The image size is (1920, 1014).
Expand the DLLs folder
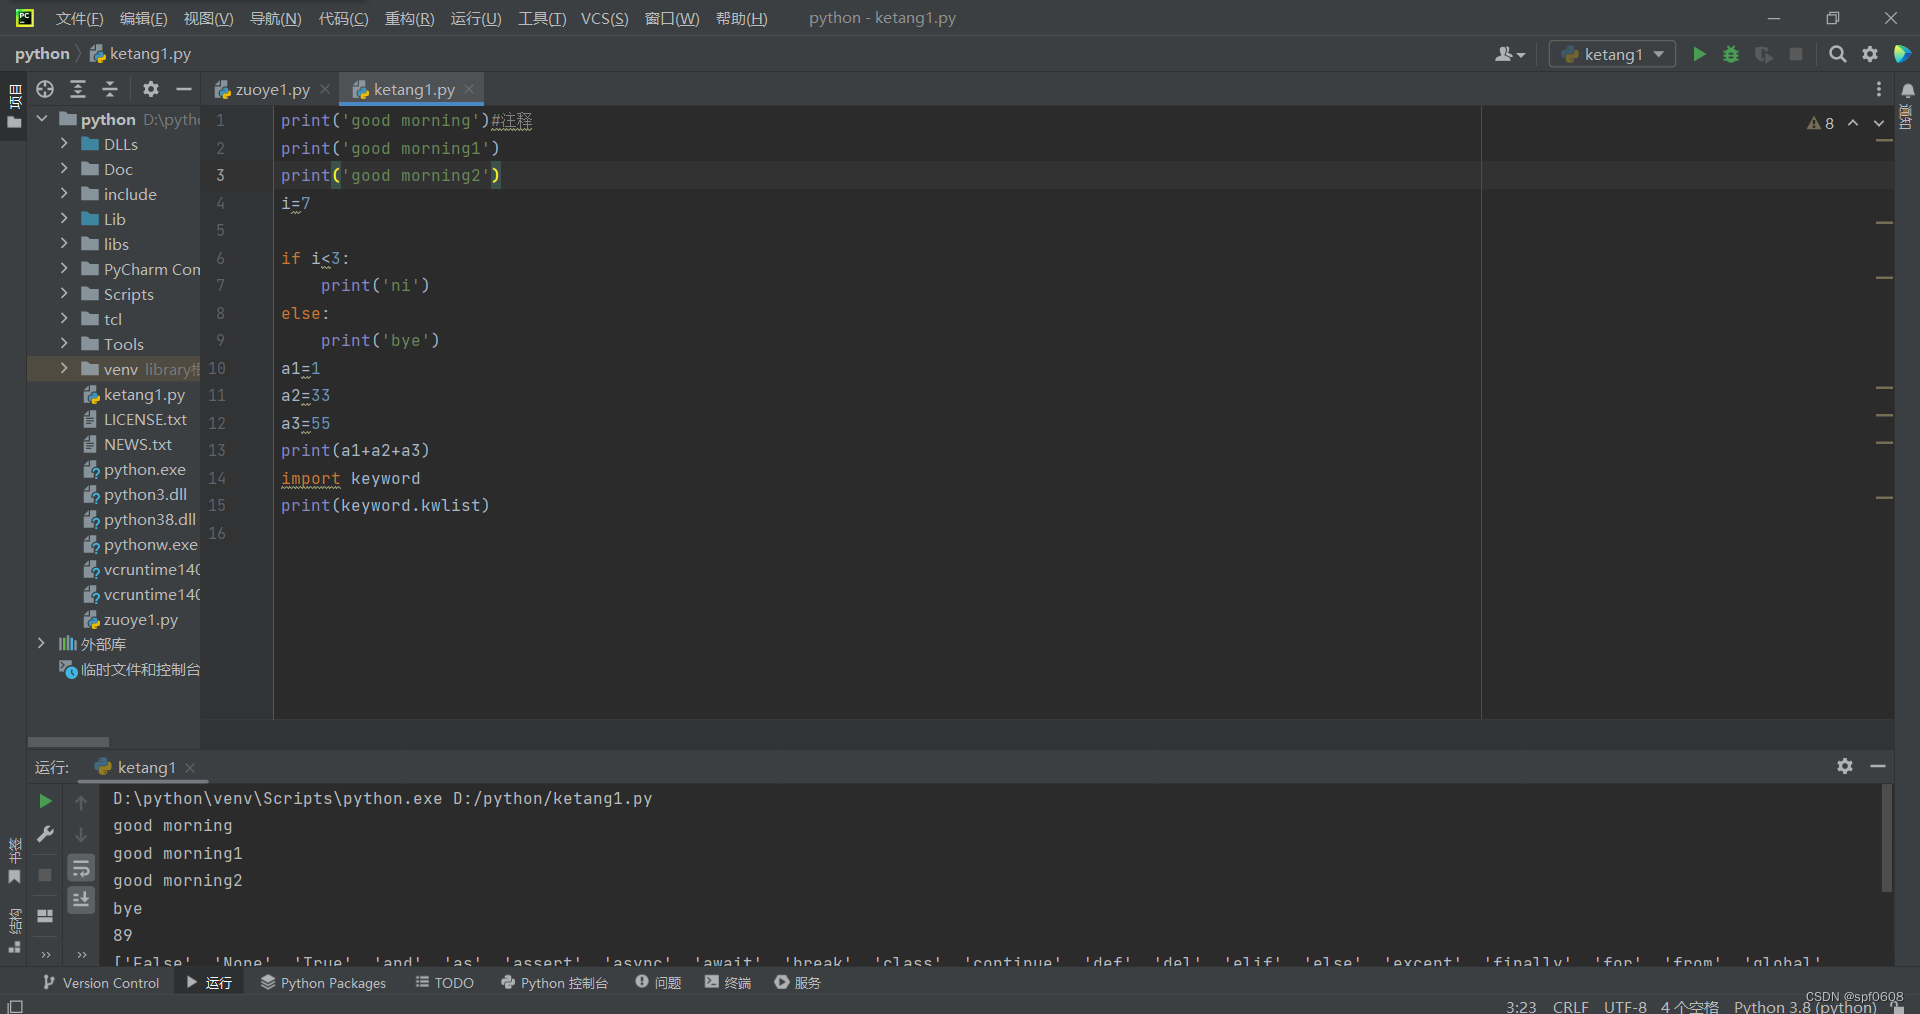(x=64, y=144)
